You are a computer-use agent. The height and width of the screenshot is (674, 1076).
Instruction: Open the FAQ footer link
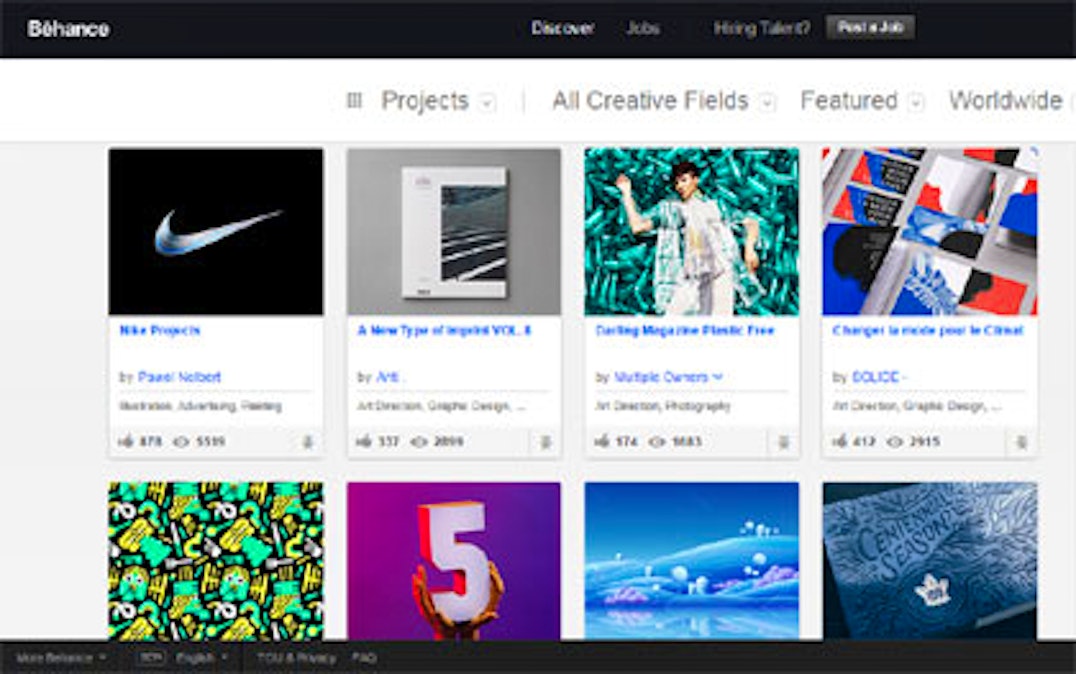364,658
